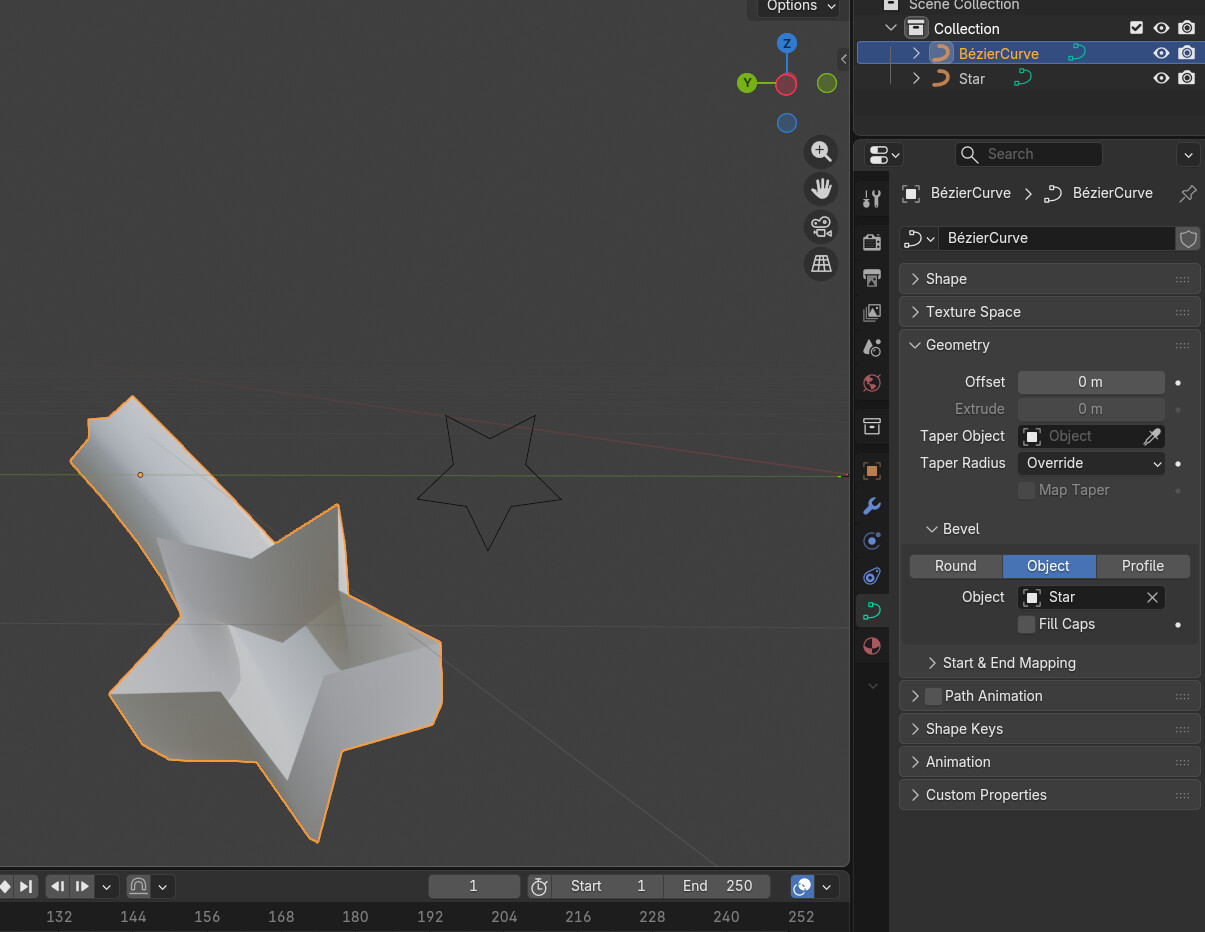This screenshot has width=1205, height=932.
Task: Switch perspective/orthographic grid icon
Action: coord(821,263)
